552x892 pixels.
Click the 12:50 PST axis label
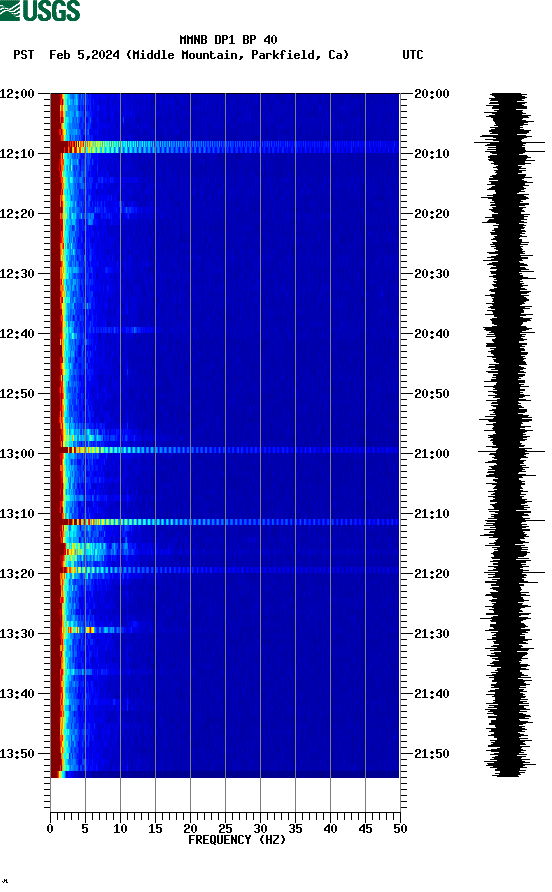click(x=17, y=394)
